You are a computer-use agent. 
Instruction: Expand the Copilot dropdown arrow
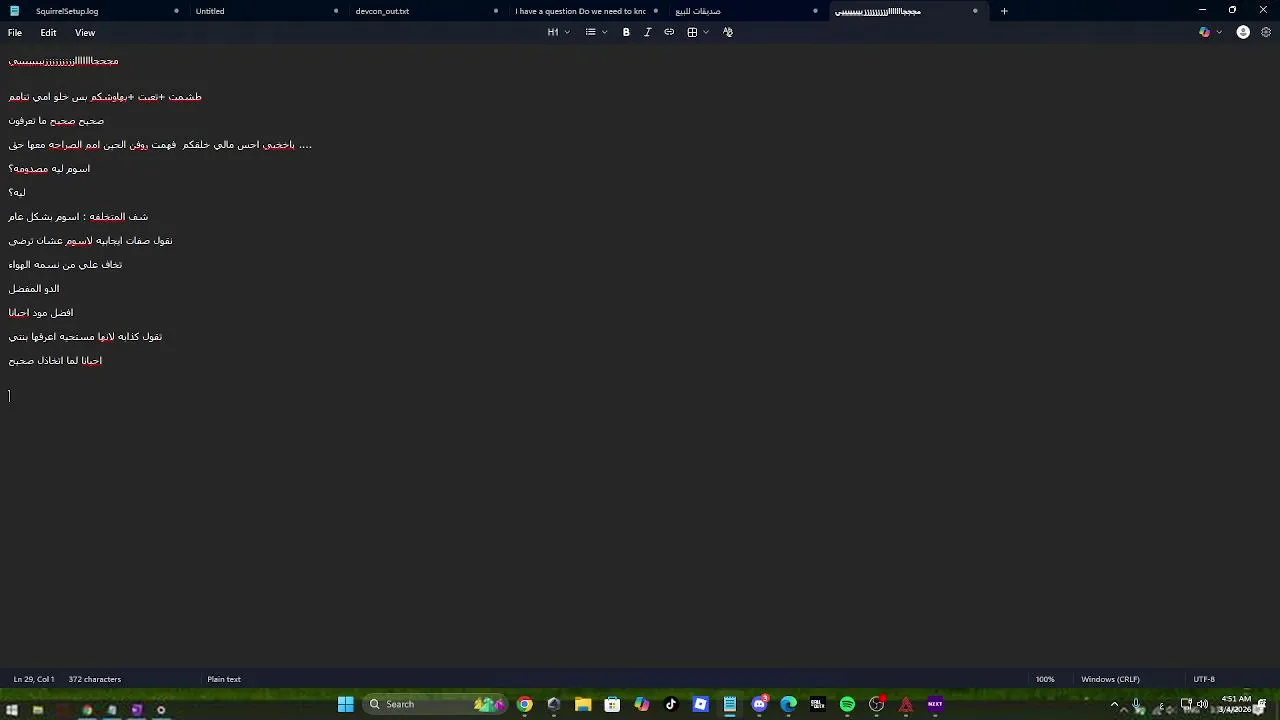coord(1219,32)
